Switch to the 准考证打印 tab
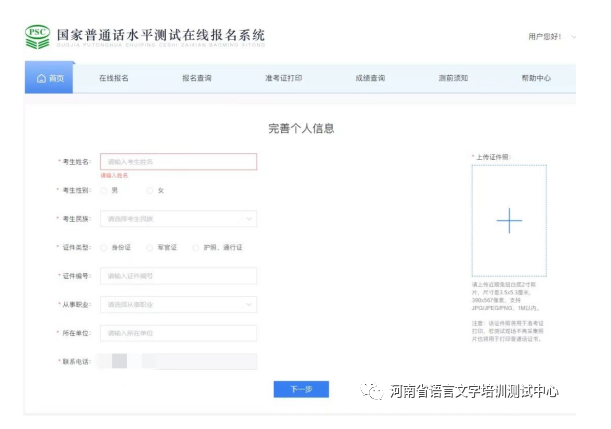This screenshot has height=429, width=611. pos(284,78)
